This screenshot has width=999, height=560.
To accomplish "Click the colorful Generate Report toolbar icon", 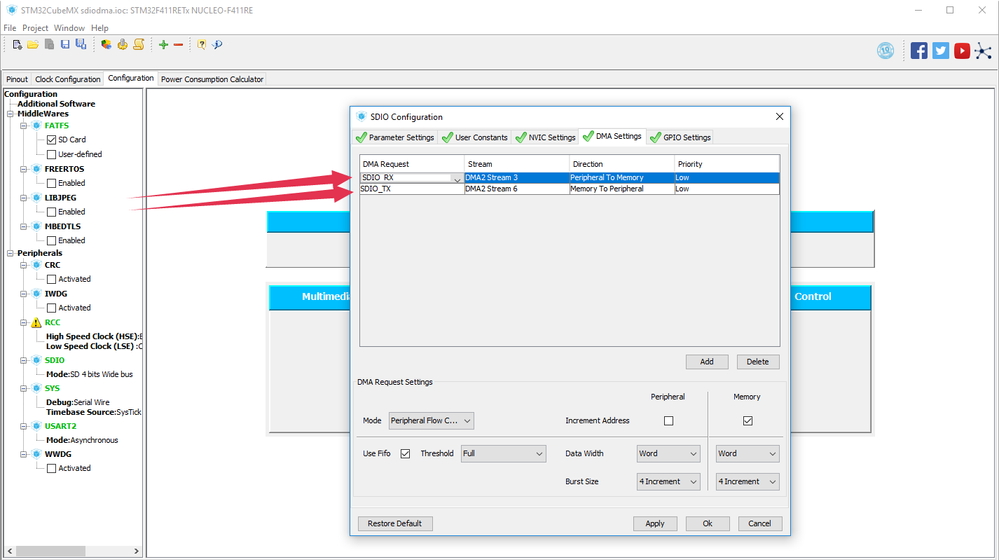I will 106,45.
